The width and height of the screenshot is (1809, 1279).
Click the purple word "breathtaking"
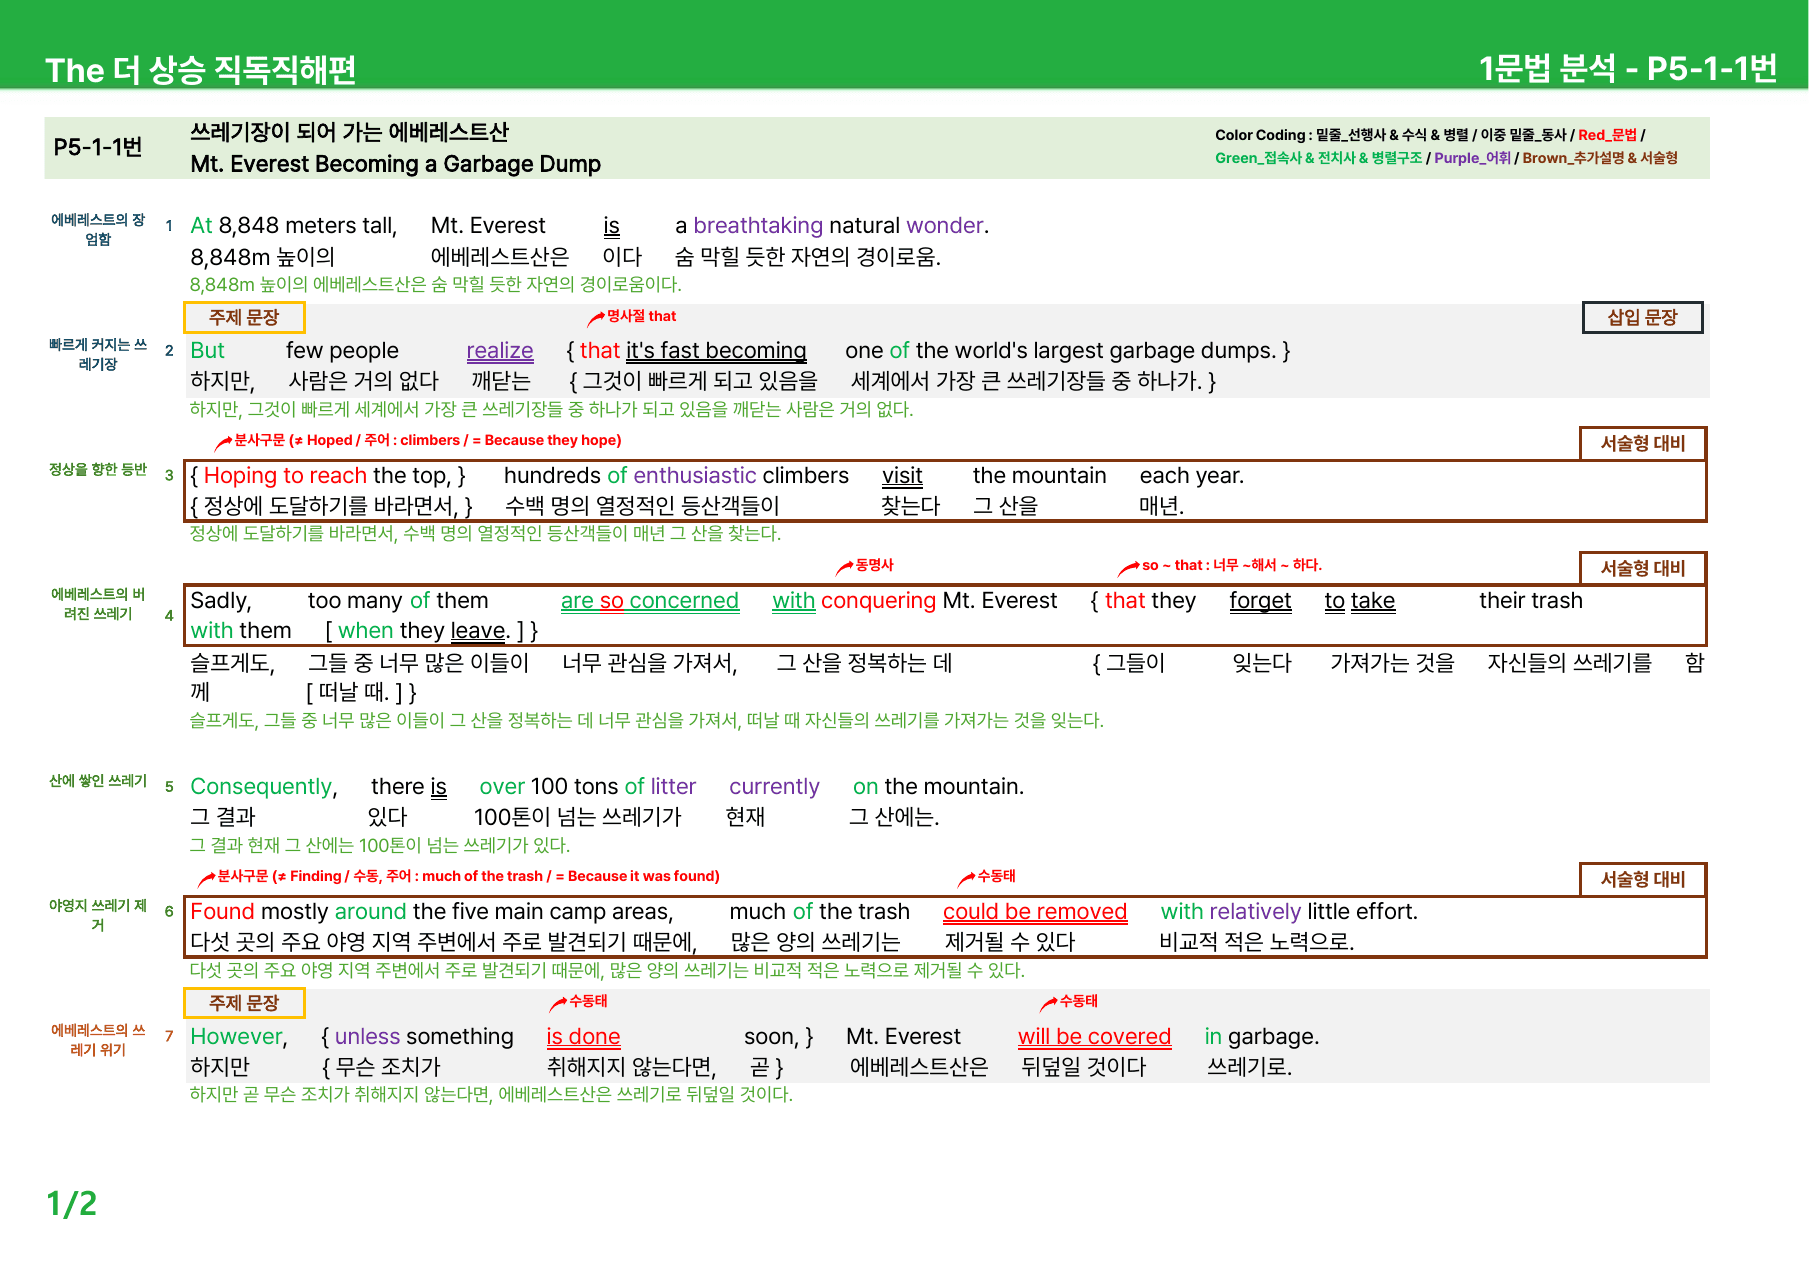758,226
